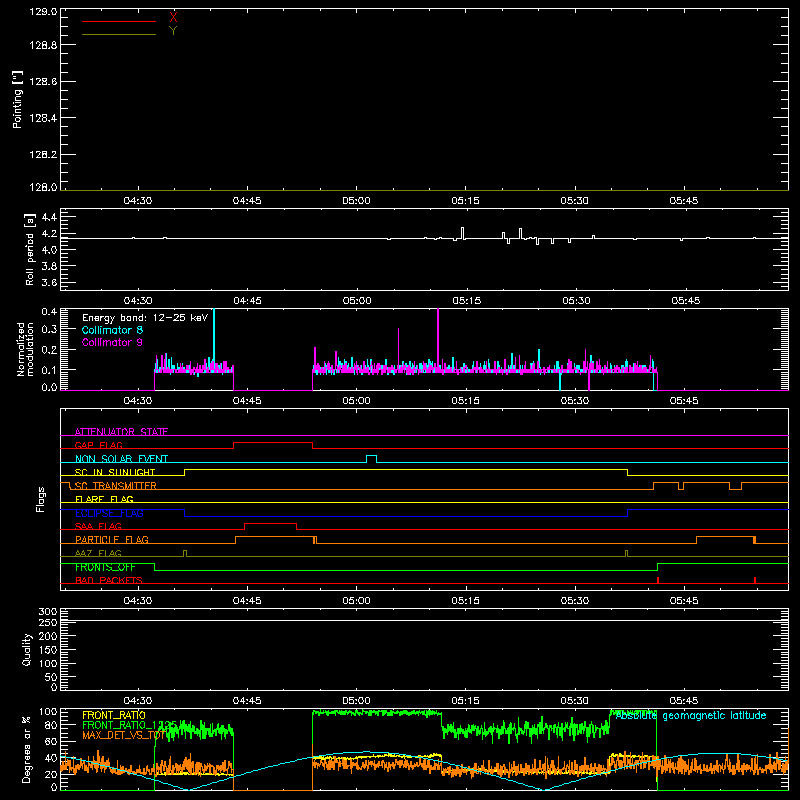Click the FLARE_FLAG label
The width and height of the screenshot is (800, 800).
click(104, 499)
